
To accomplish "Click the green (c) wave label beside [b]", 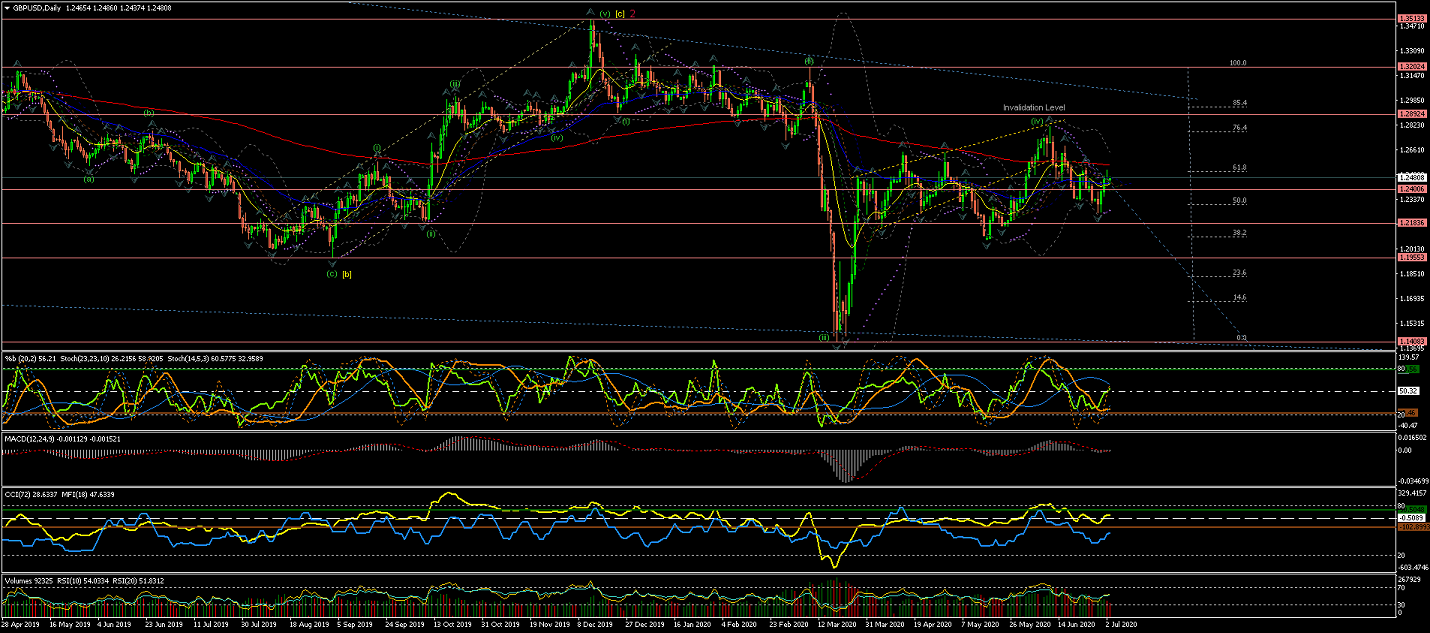I will pyautogui.click(x=331, y=273).
